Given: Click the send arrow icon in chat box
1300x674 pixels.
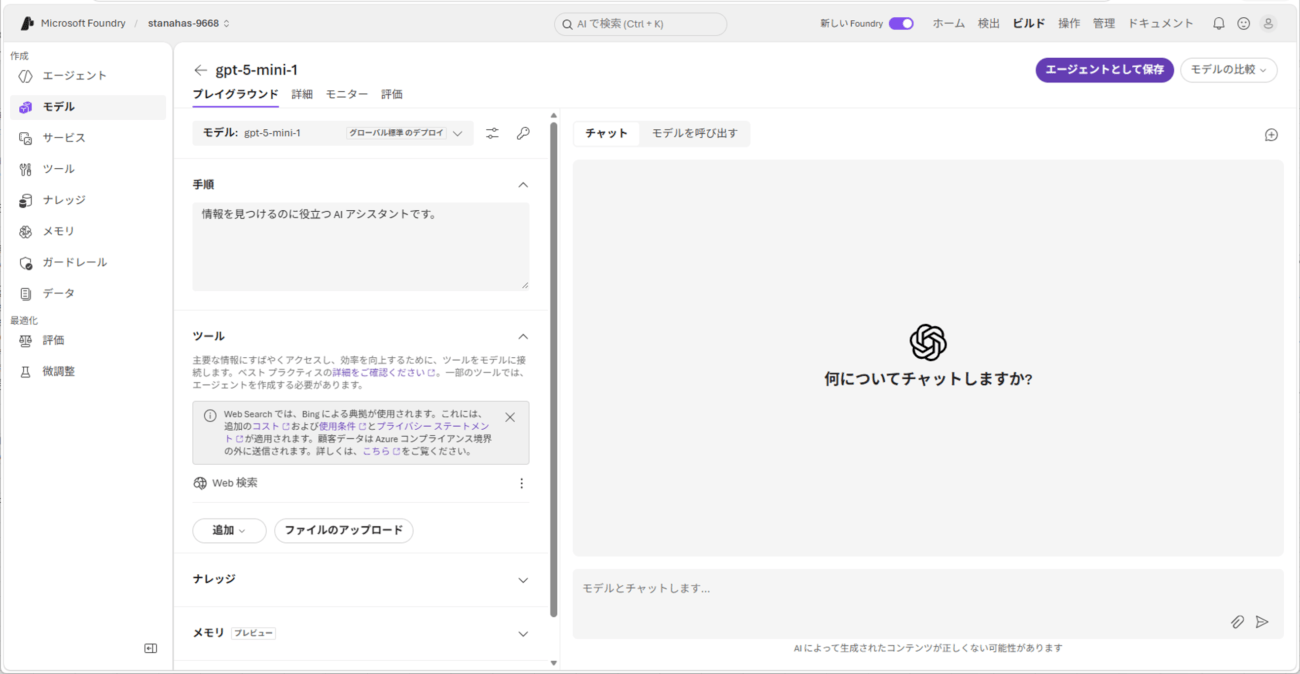Looking at the screenshot, I should (1262, 622).
